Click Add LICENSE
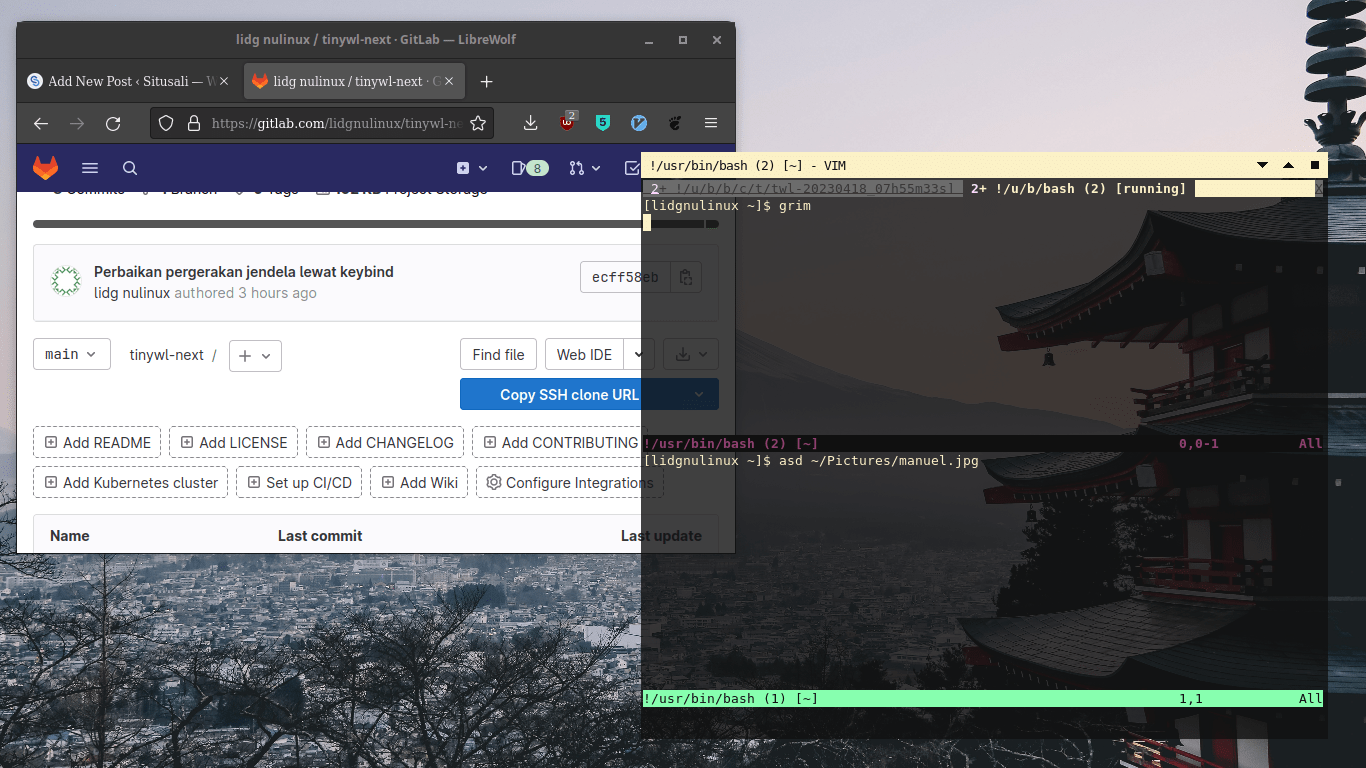The width and height of the screenshot is (1366, 768). [x=233, y=442]
